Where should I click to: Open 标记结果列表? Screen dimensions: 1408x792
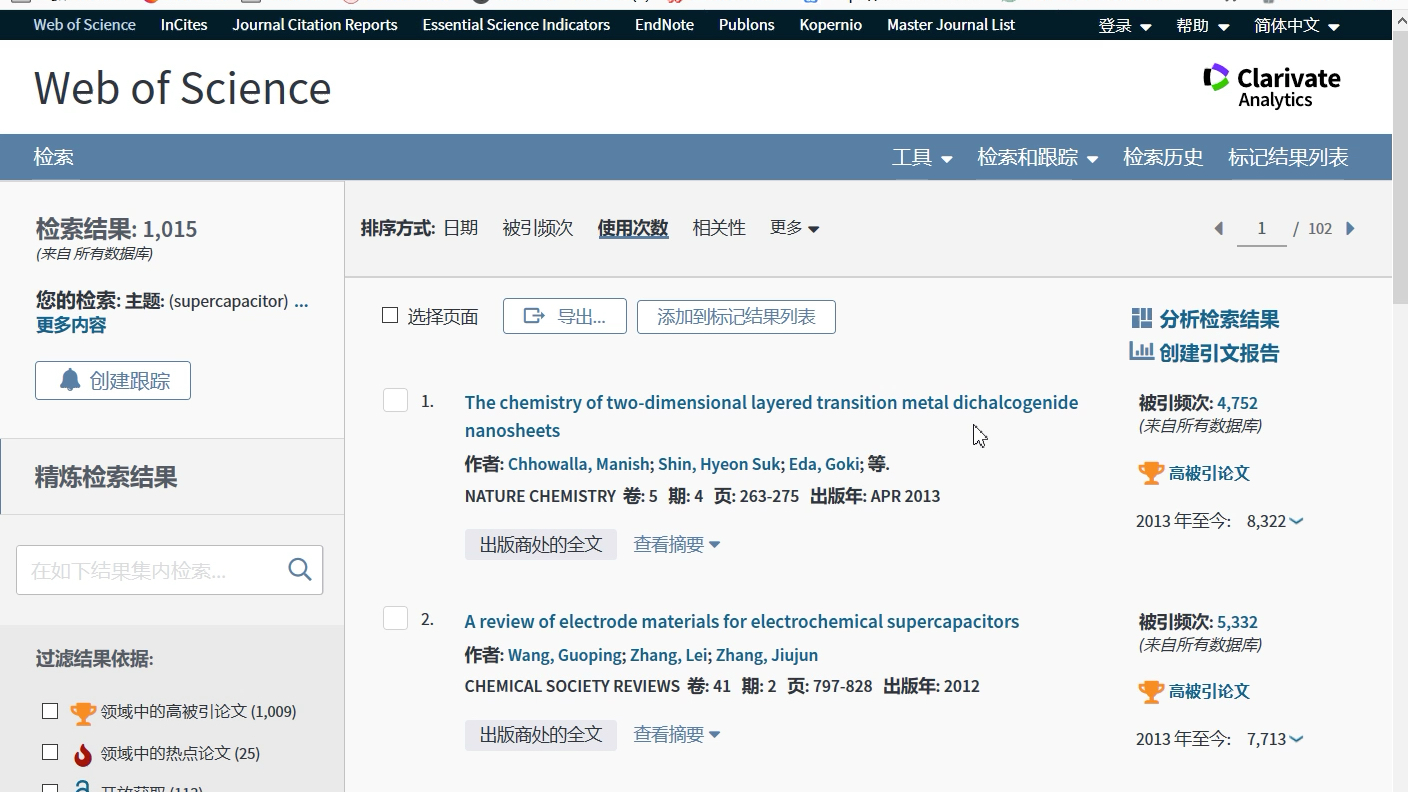1288,157
